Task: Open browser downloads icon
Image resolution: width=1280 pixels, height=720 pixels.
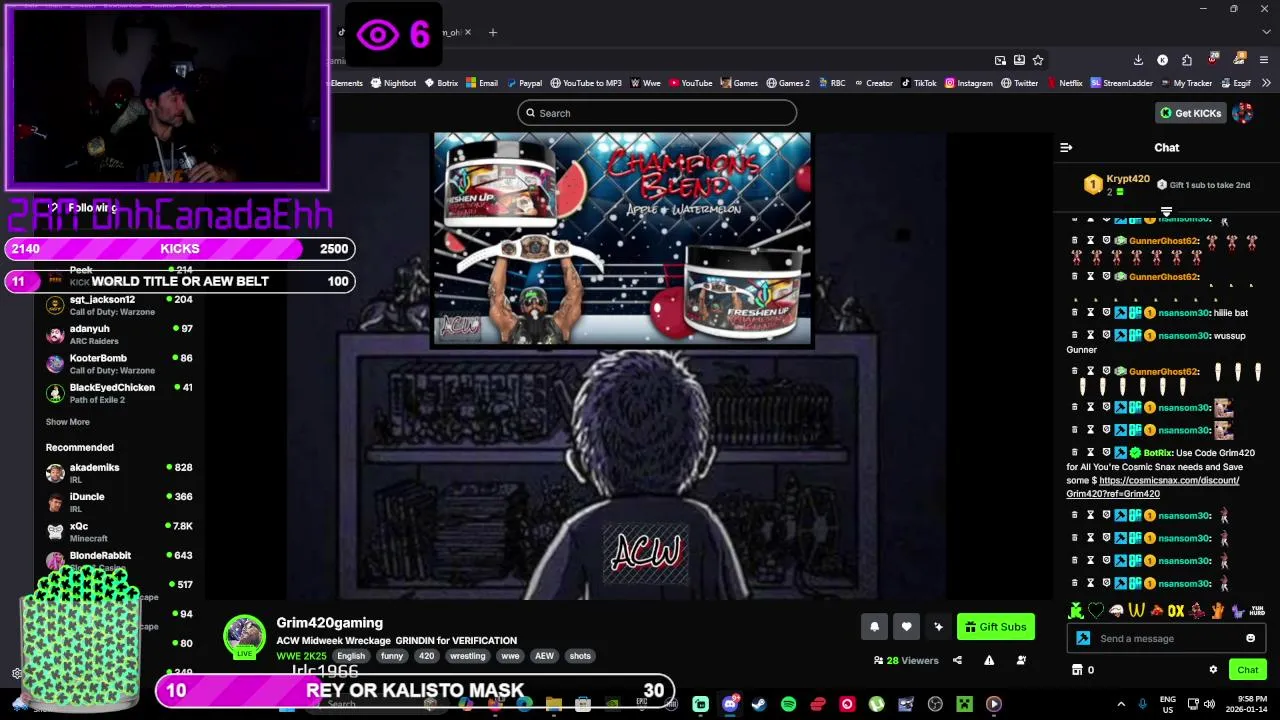Action: pos(1138,60)
